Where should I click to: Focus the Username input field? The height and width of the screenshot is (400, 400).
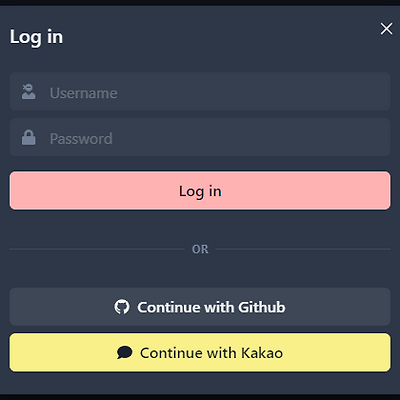pyautogui.click(x=200, y=91)
